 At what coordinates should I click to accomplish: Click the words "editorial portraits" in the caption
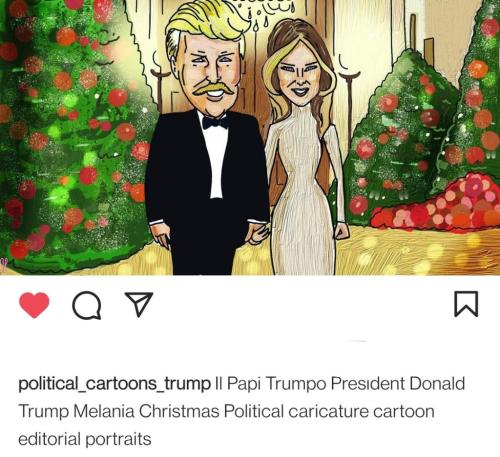(85, 439)
